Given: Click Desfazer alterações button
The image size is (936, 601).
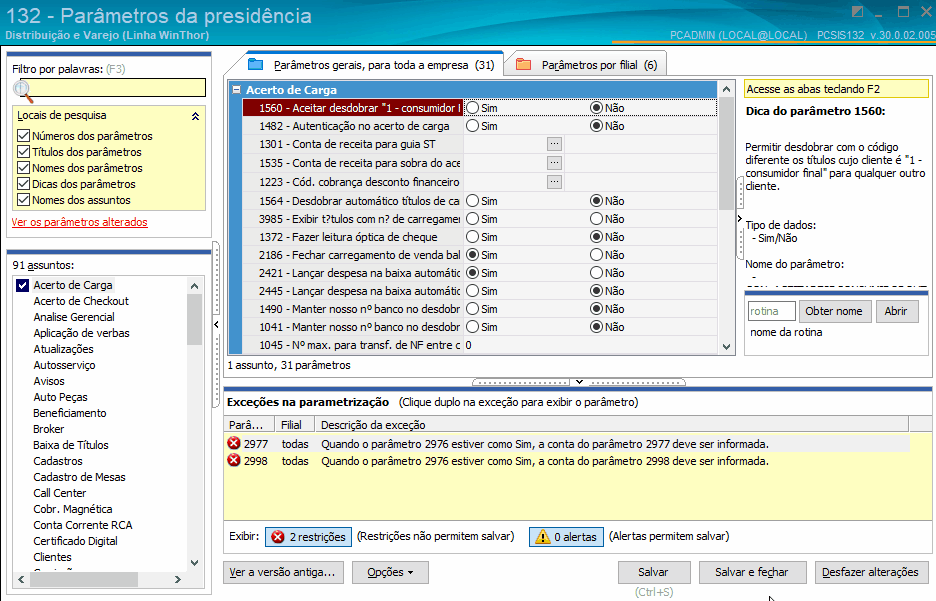Looking at the screenshot, I should (871, 572).
